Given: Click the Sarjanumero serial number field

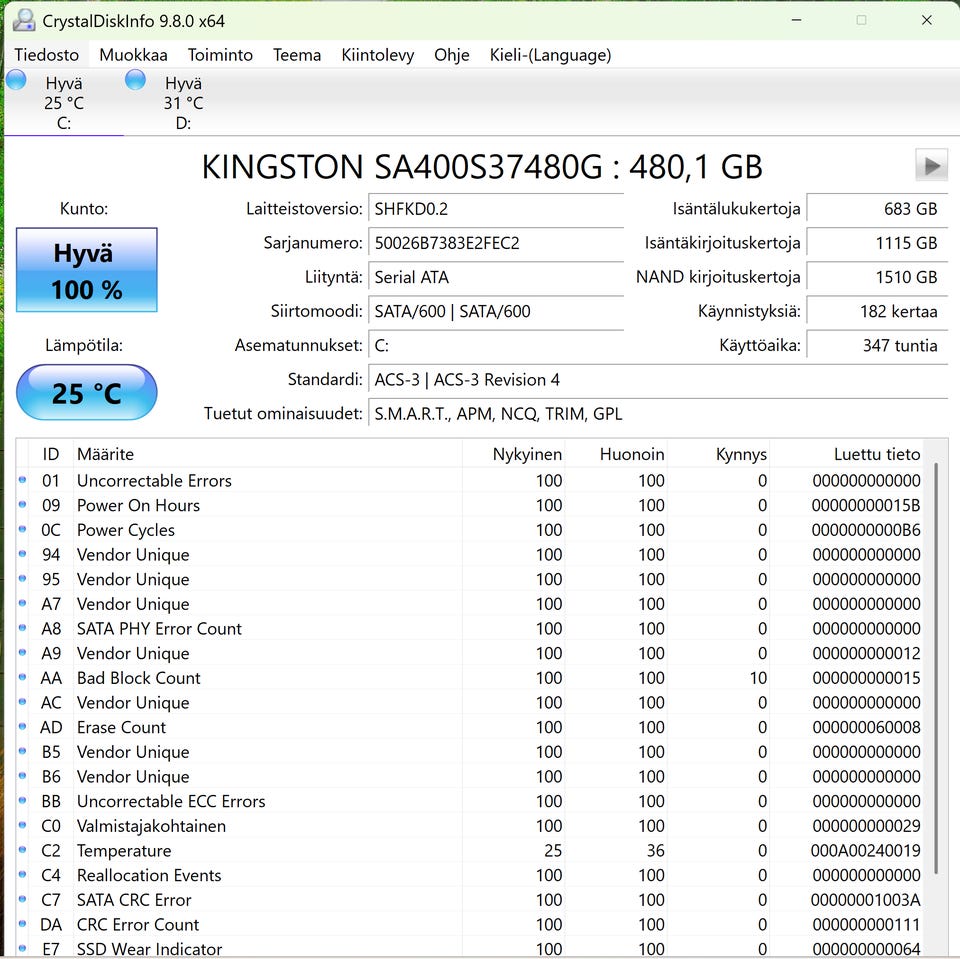Looking at the screenshot, I should [x=496, y=243].
